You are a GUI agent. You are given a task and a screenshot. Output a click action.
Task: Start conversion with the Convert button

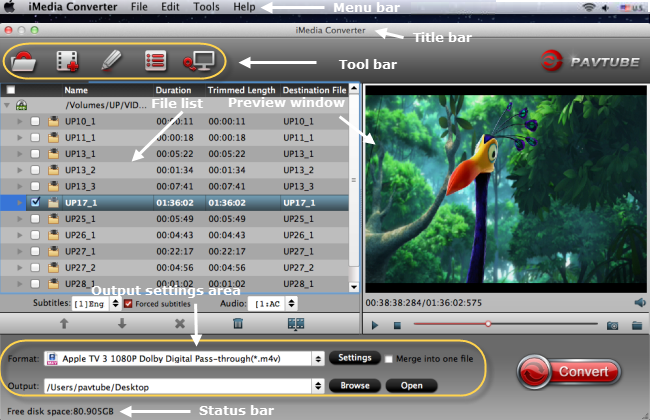click(x=569, y=371)
